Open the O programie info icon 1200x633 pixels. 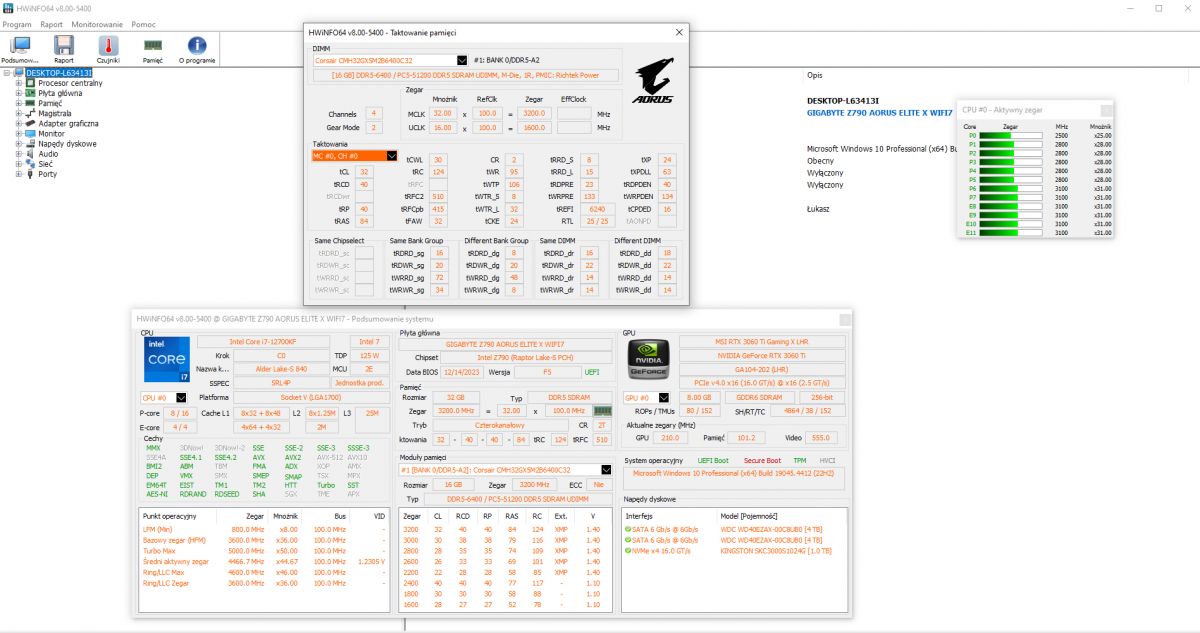pos(197,45)
